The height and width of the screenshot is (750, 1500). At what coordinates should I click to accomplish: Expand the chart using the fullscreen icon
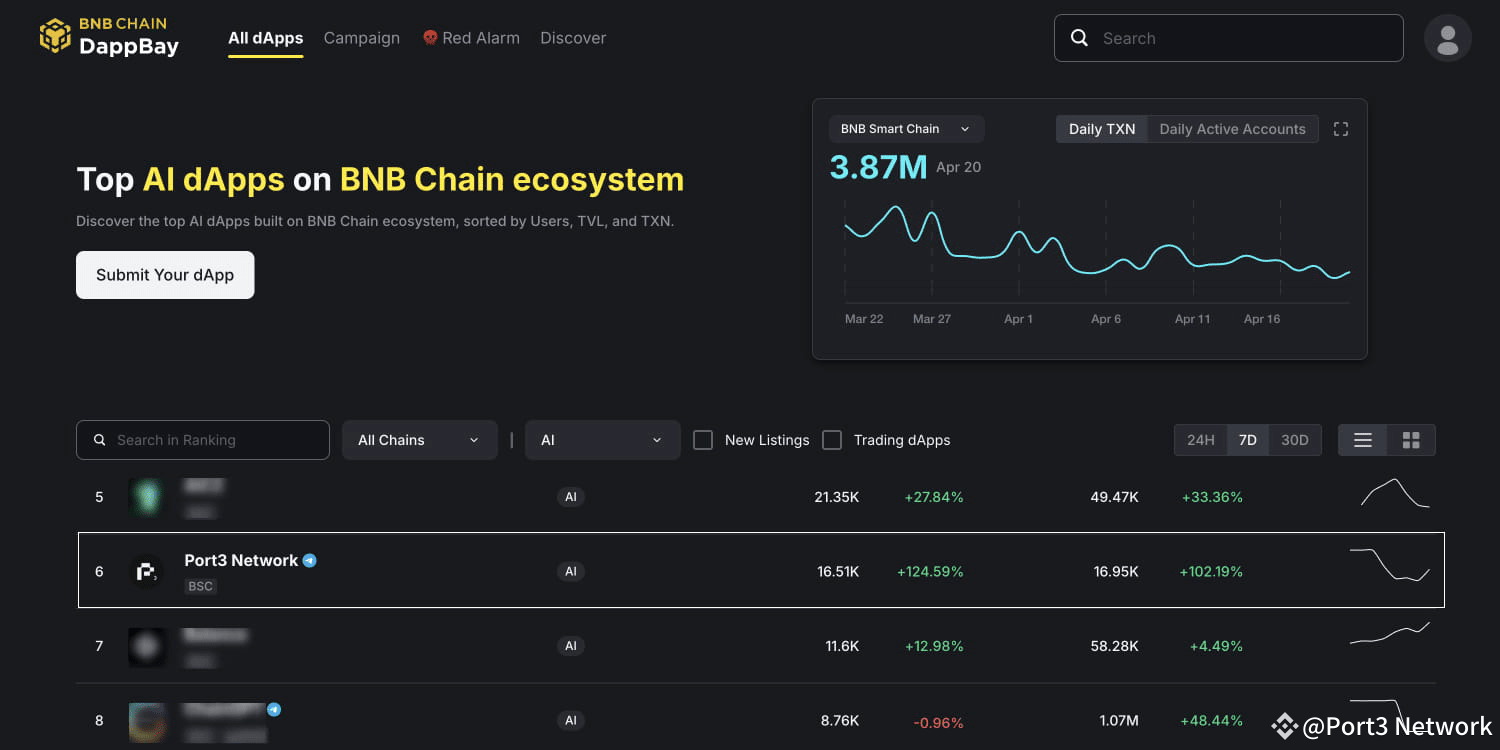click(1340, 128)
